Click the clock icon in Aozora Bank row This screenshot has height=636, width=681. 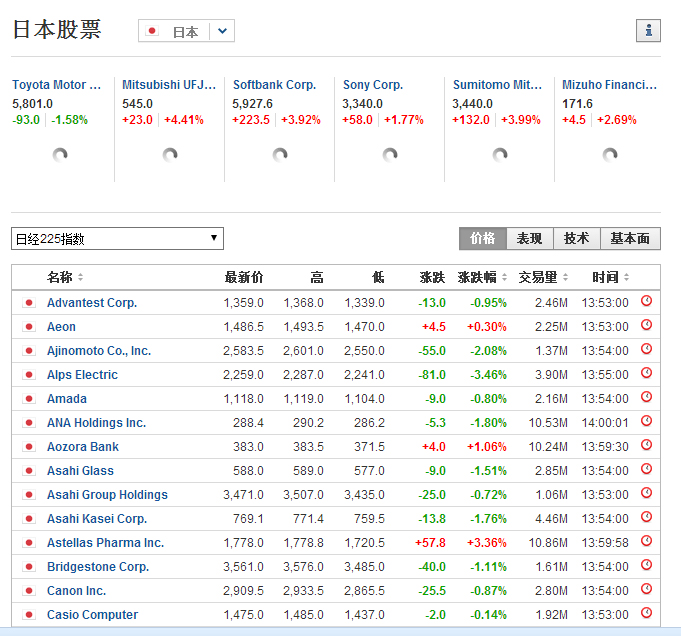click(647, 444)
